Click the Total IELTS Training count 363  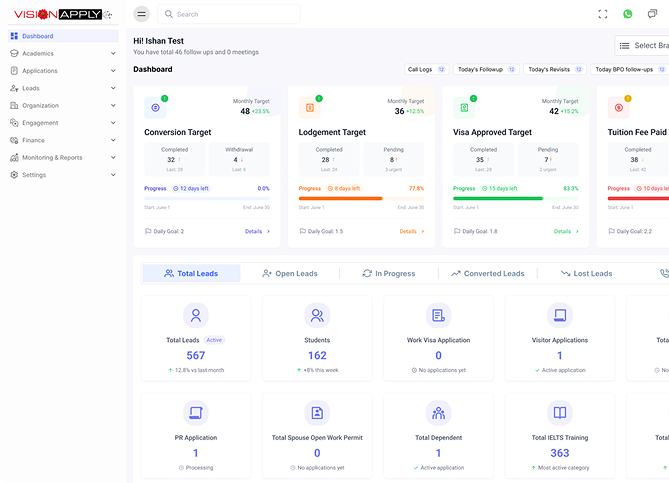[560, 453]
